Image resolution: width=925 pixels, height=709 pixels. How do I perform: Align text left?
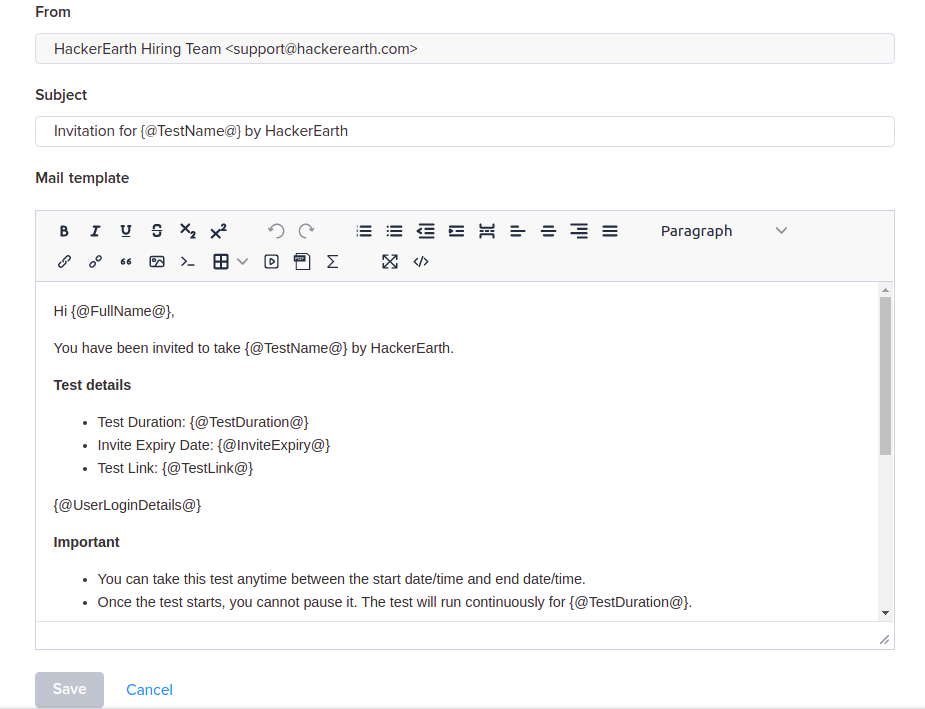click(x=517, y=231)
